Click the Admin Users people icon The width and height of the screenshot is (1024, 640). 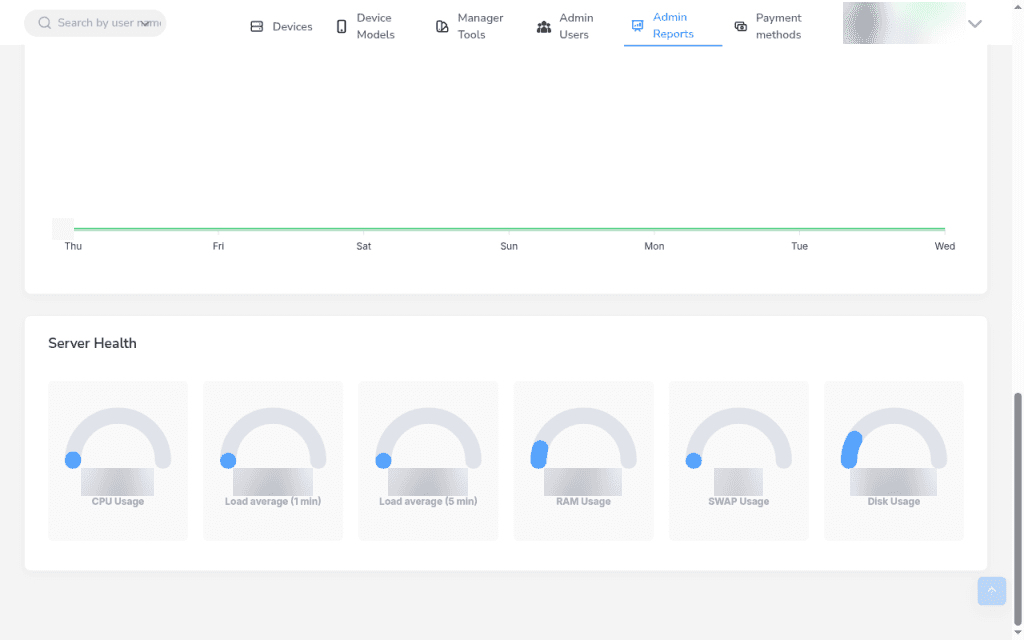pyautogui.click(x=544, y=27)
